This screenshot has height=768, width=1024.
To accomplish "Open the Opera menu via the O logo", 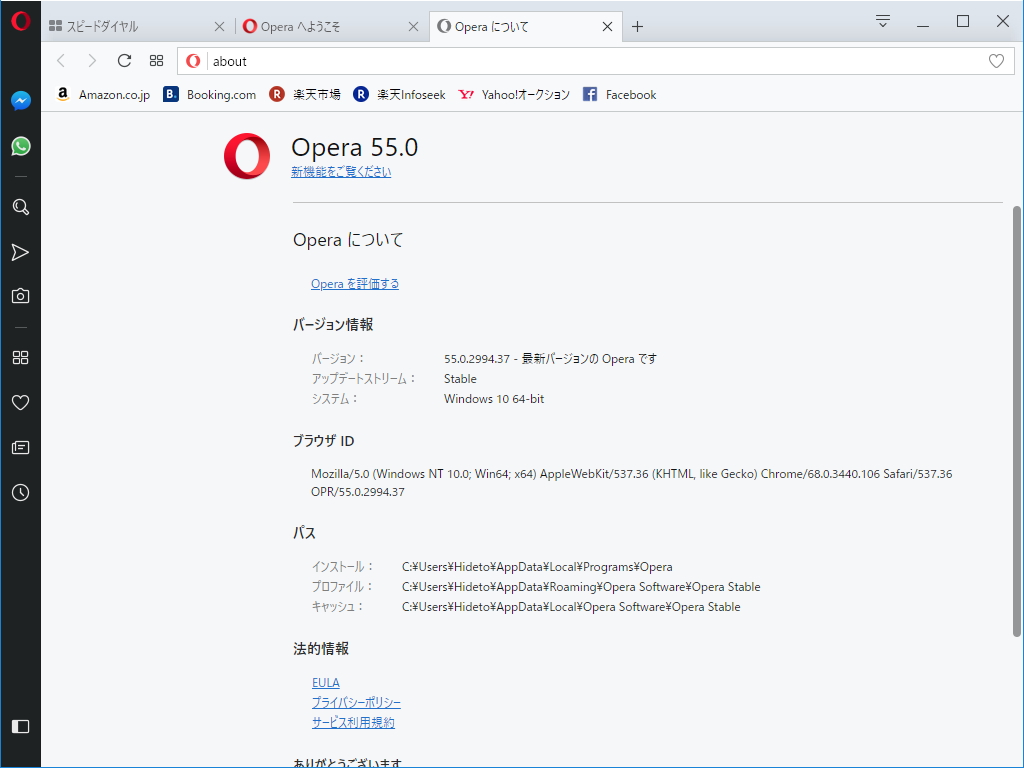I will tap(20, 19).
